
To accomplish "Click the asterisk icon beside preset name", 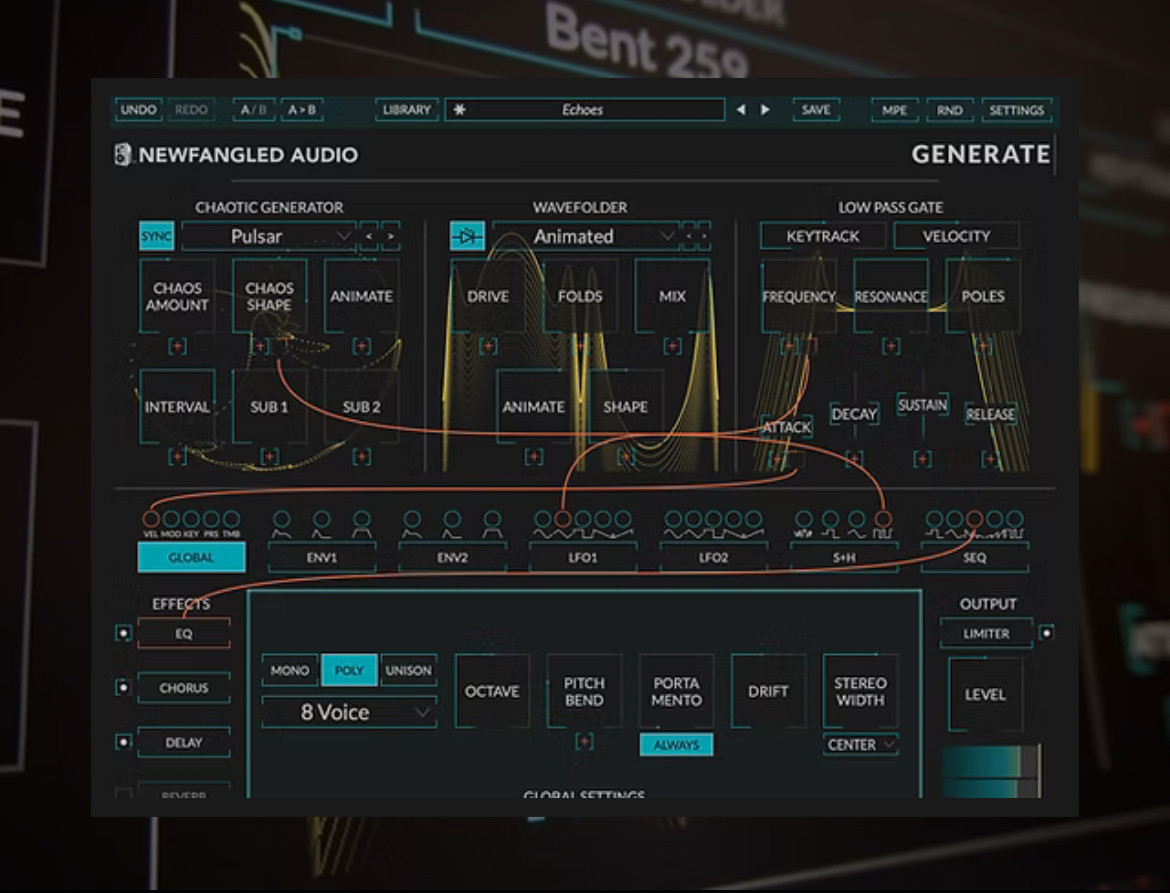I will 460,110.
